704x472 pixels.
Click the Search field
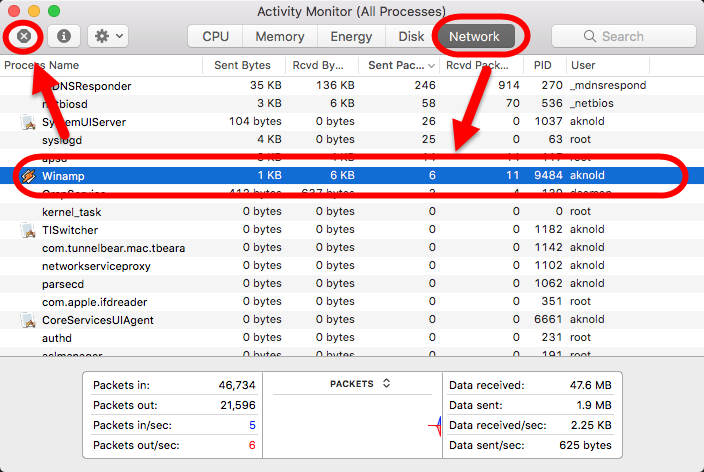pyautogui.click(x=622, y=36)
